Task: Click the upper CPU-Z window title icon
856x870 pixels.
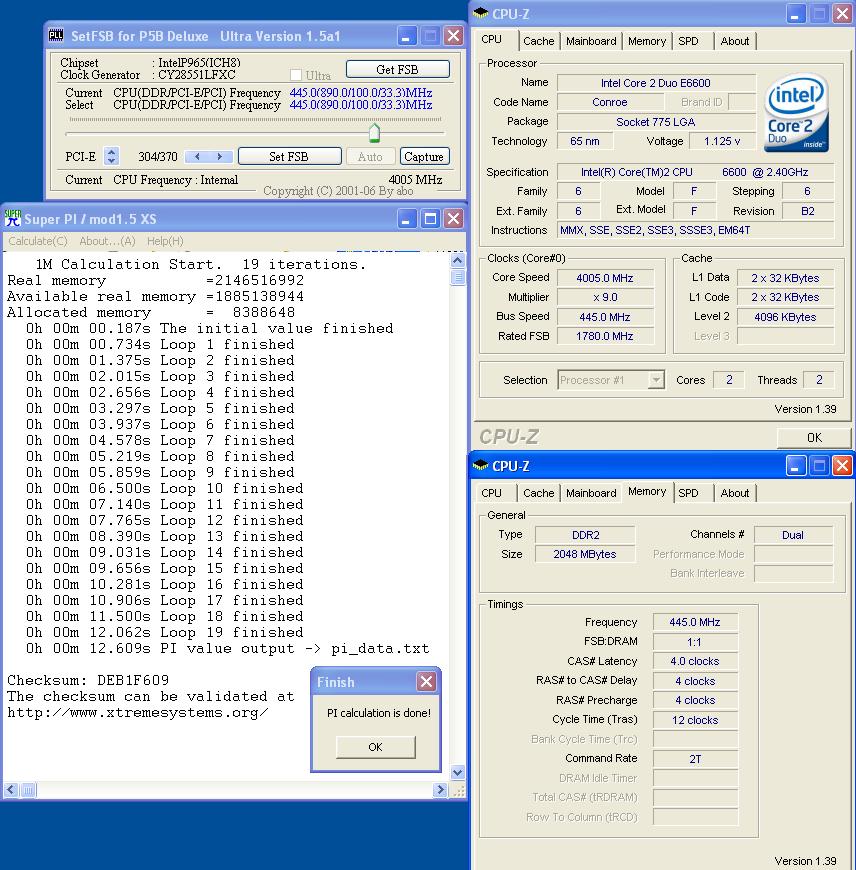Action: point(480,13)
